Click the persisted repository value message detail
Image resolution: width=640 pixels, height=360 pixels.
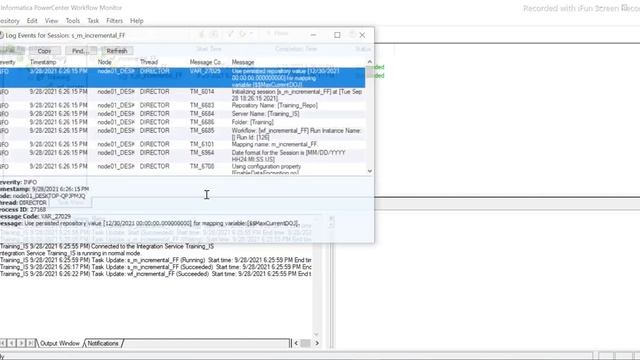150,223
